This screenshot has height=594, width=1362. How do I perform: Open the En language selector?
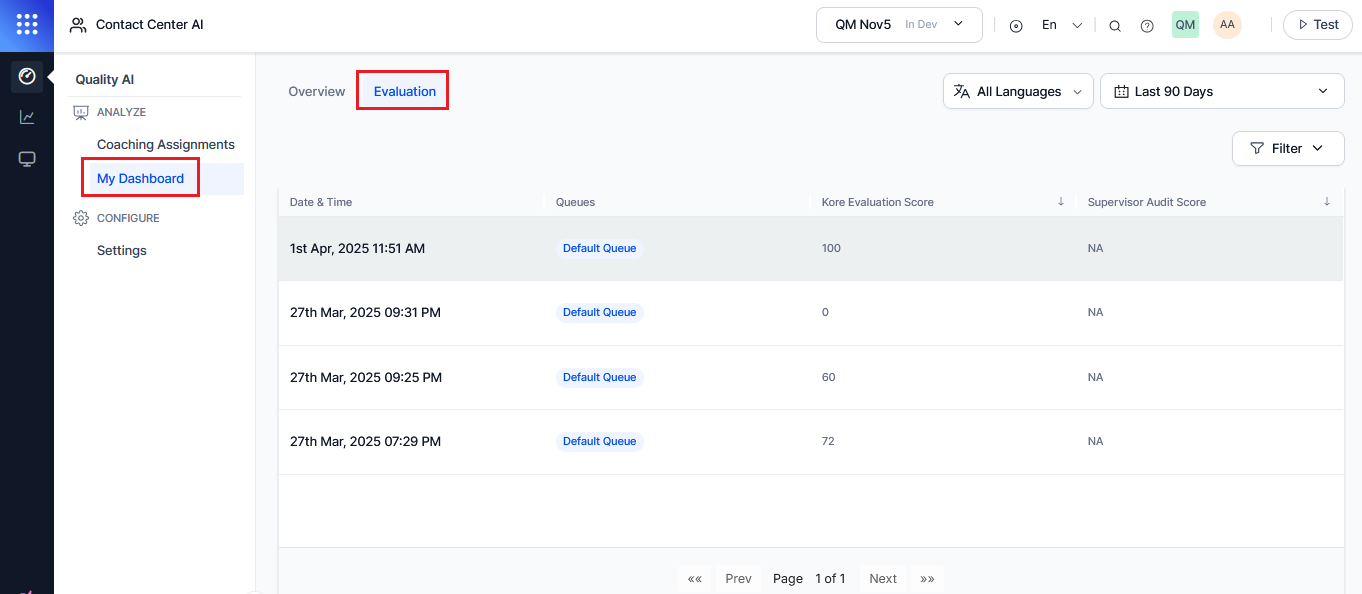tap(1061, 25)
